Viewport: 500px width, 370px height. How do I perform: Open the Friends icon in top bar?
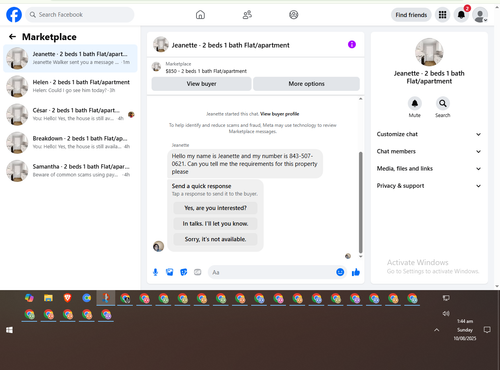coord(247,15)
